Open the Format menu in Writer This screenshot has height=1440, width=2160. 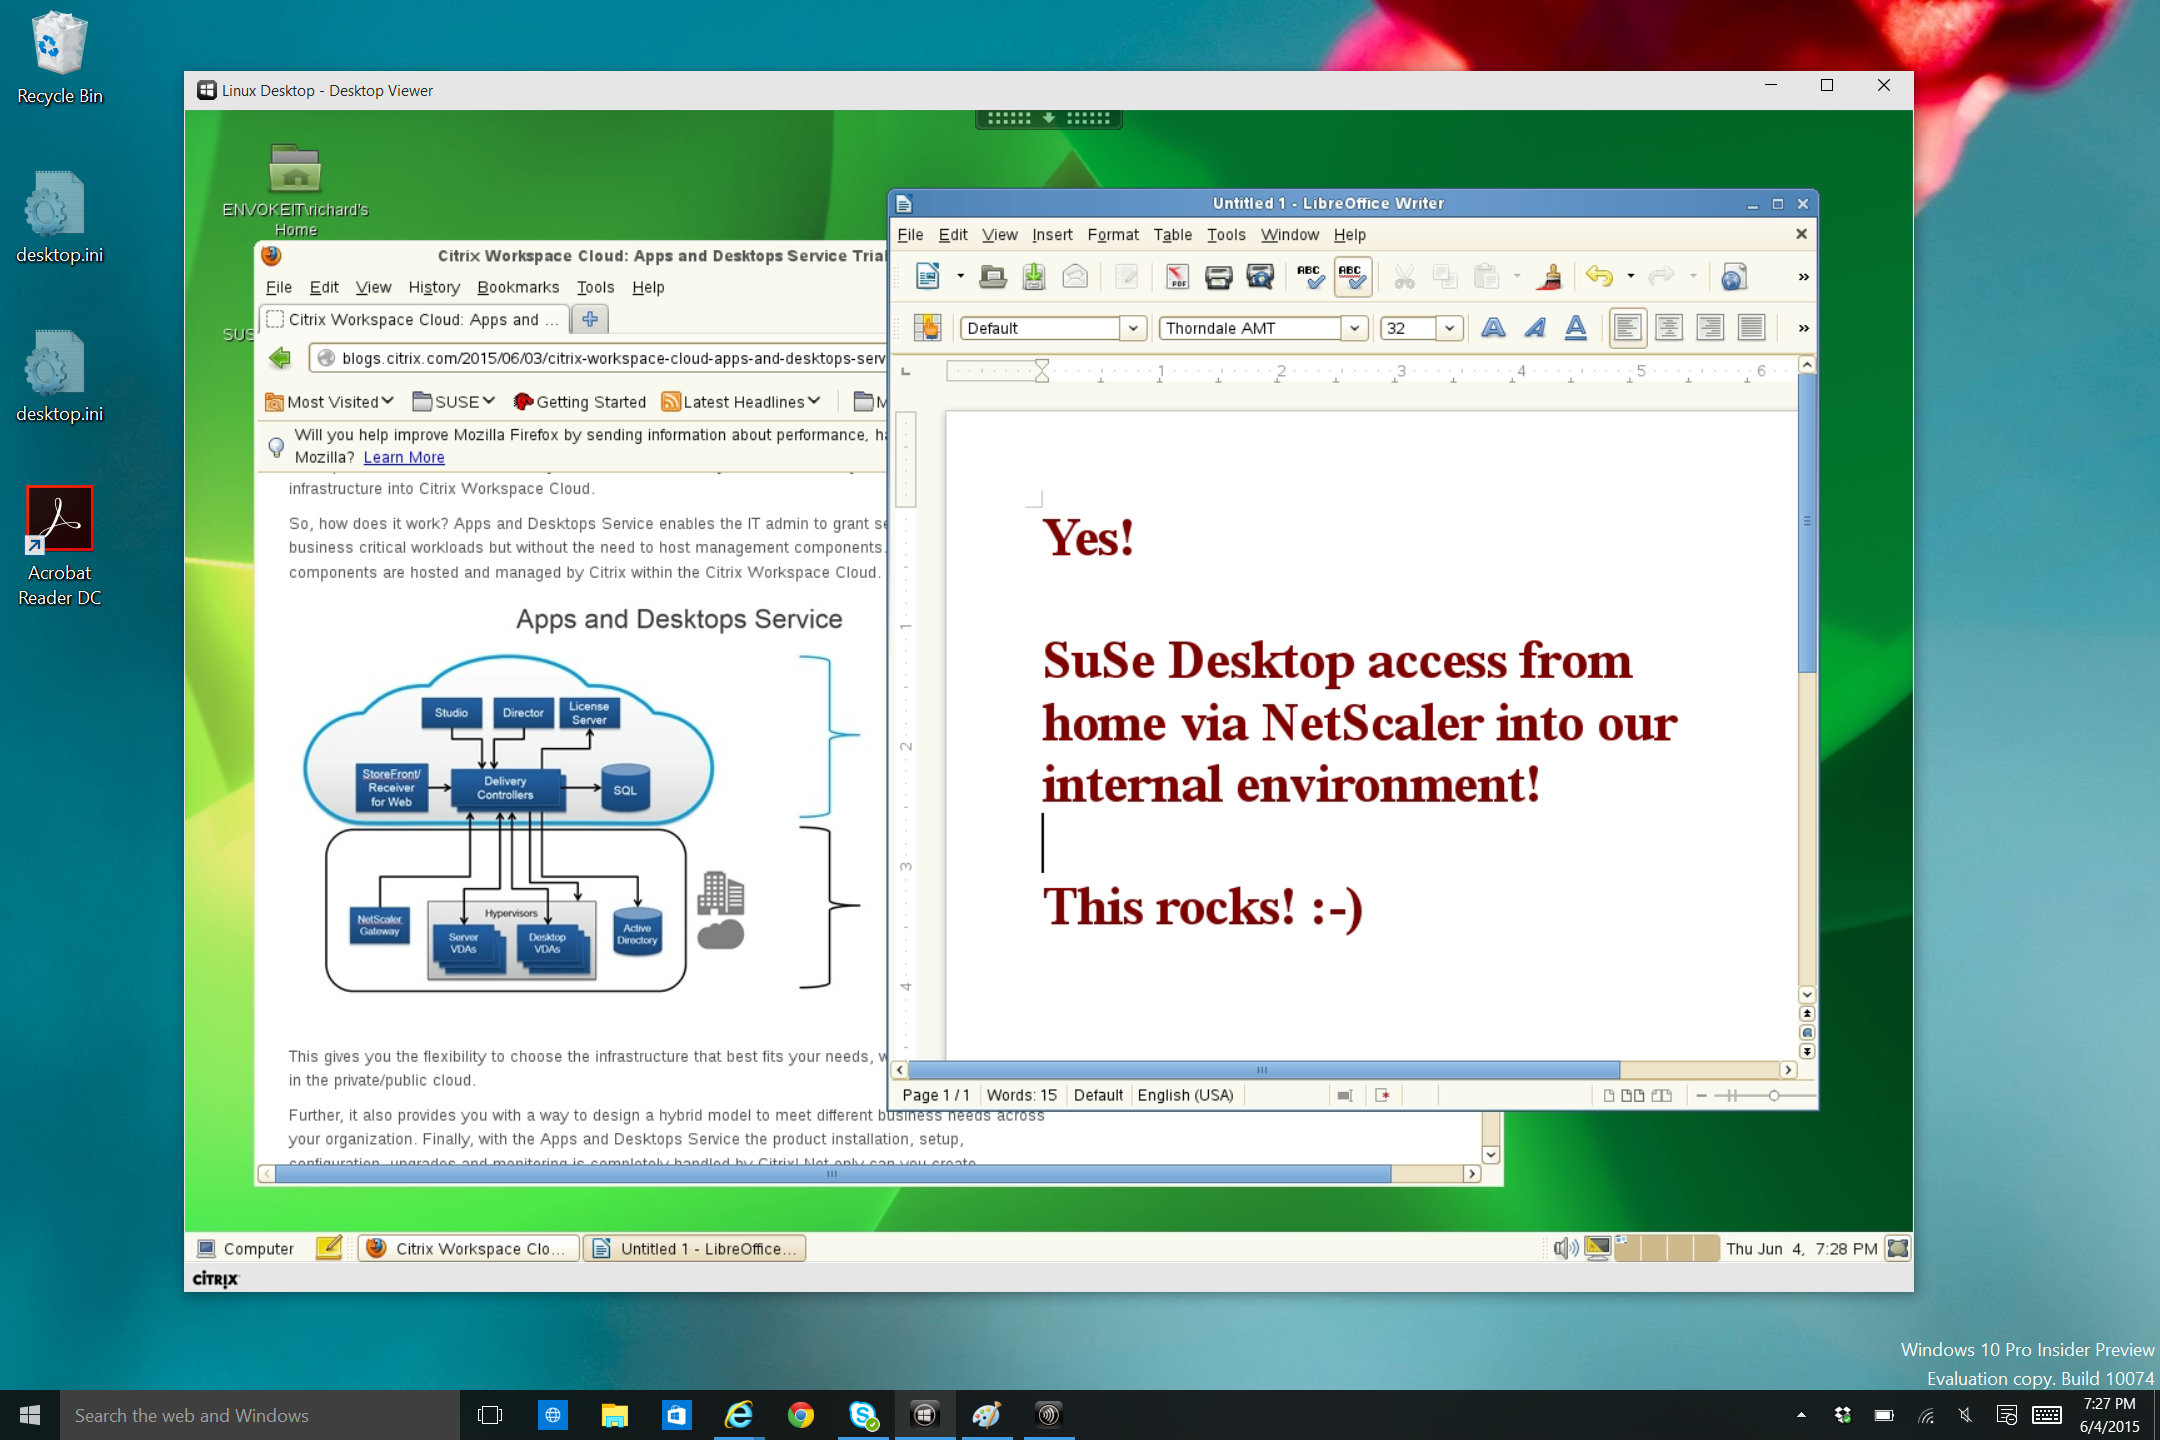click(1112, 235)
